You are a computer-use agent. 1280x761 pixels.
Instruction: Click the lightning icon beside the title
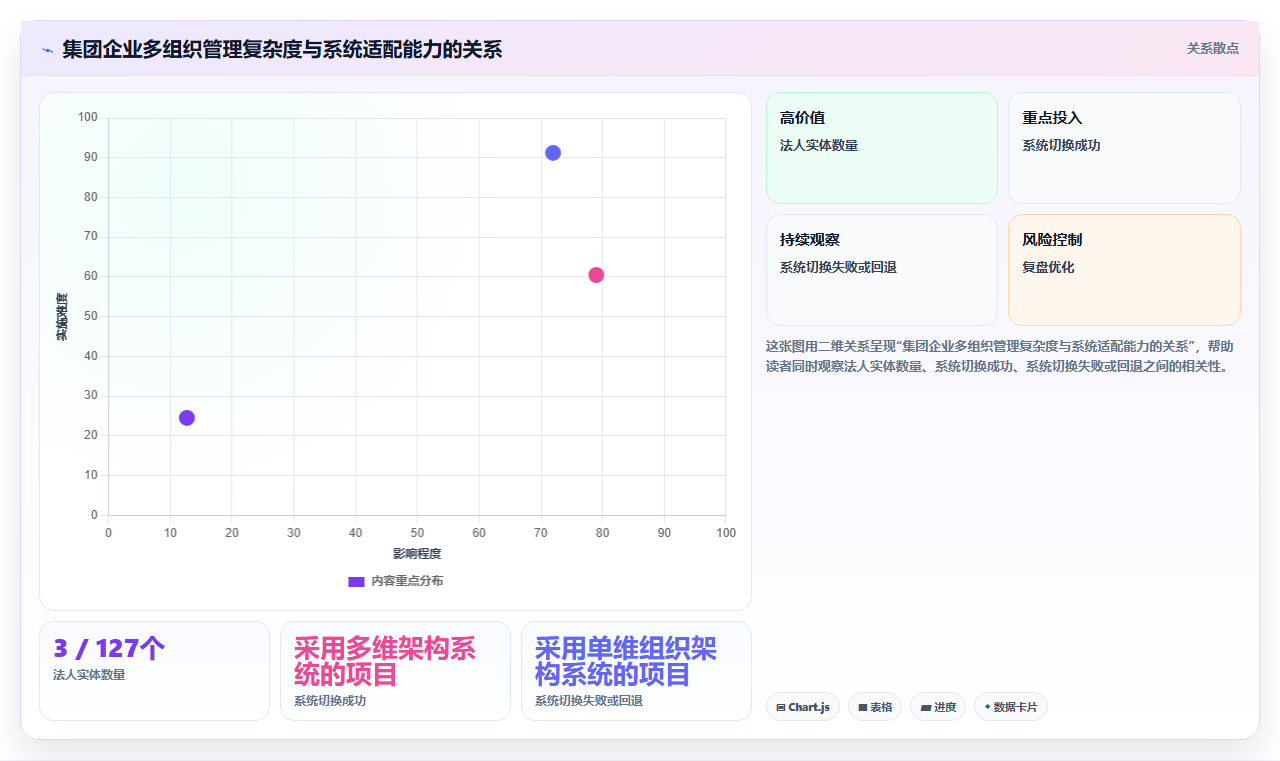[47, 49]
